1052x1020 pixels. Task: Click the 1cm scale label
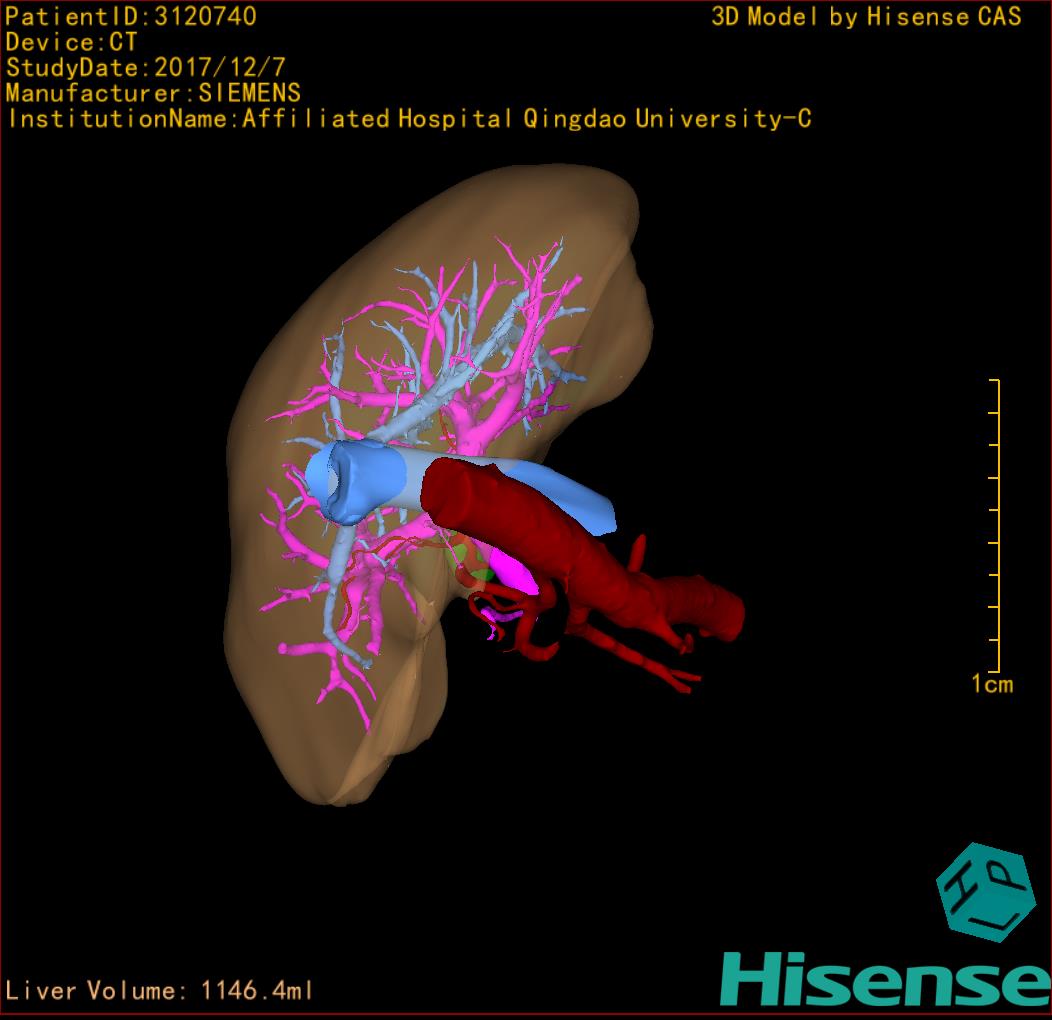pos(992,684)
